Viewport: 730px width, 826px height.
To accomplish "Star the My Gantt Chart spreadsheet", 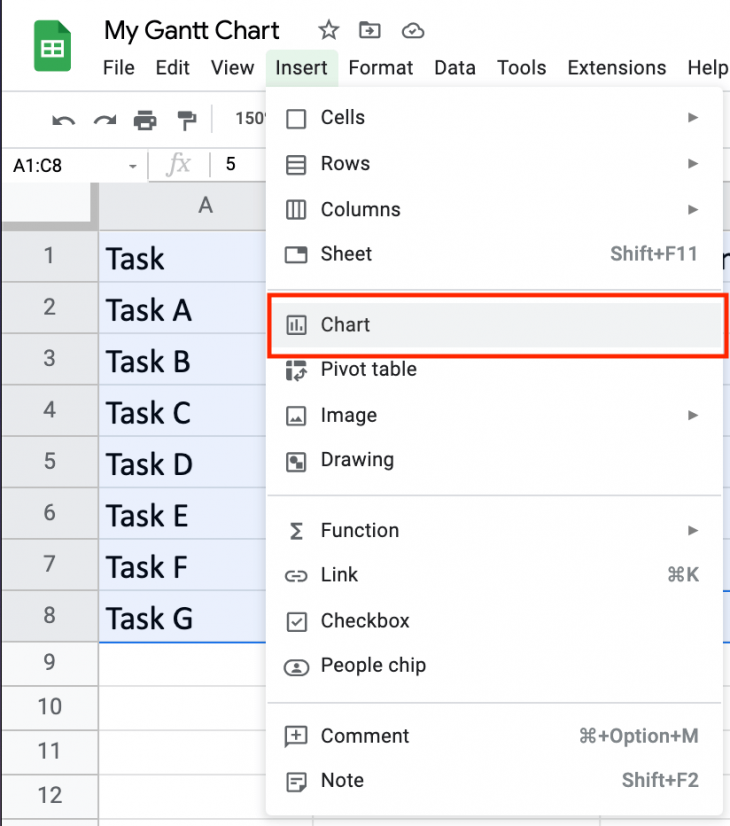I will pyautogui.click(x=328, y=31).
